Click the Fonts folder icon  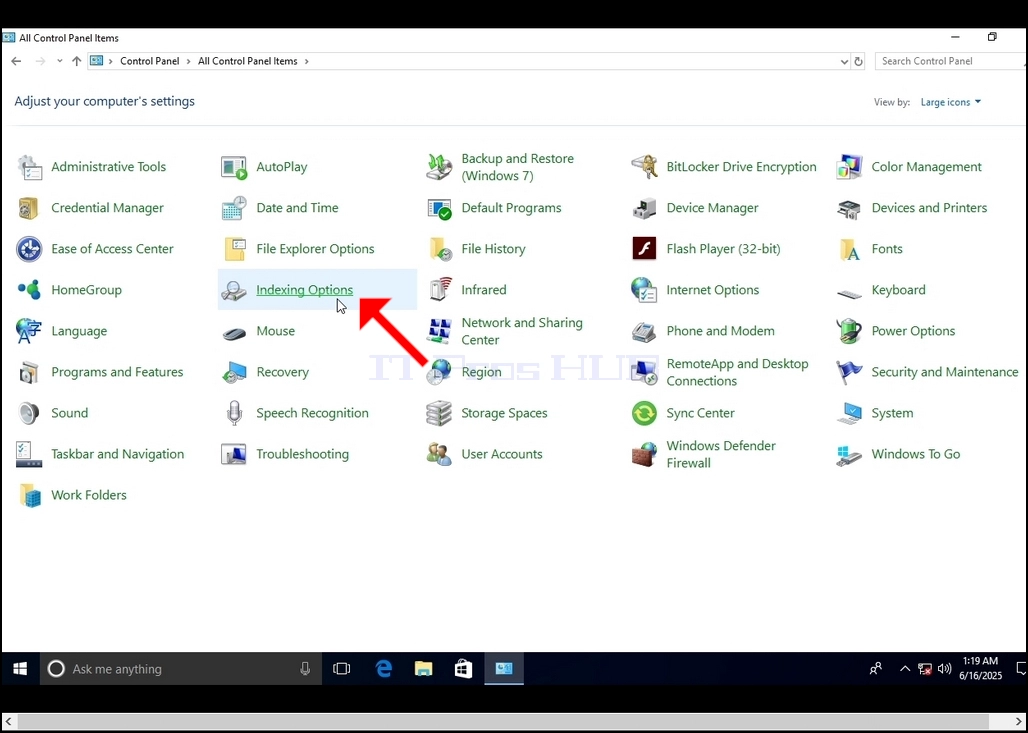[850, 249]
